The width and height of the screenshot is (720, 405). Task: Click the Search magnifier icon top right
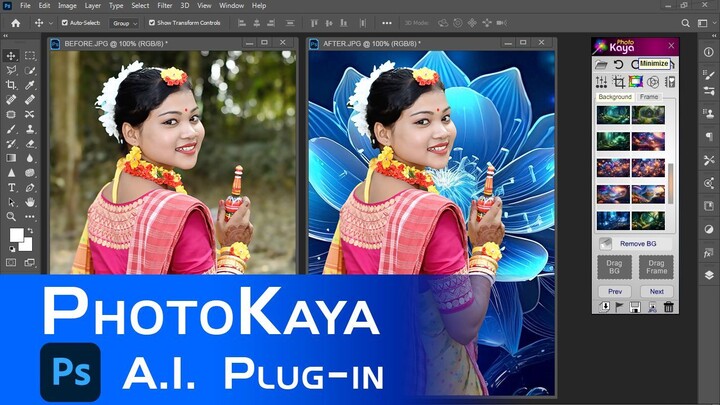(685, 23)
